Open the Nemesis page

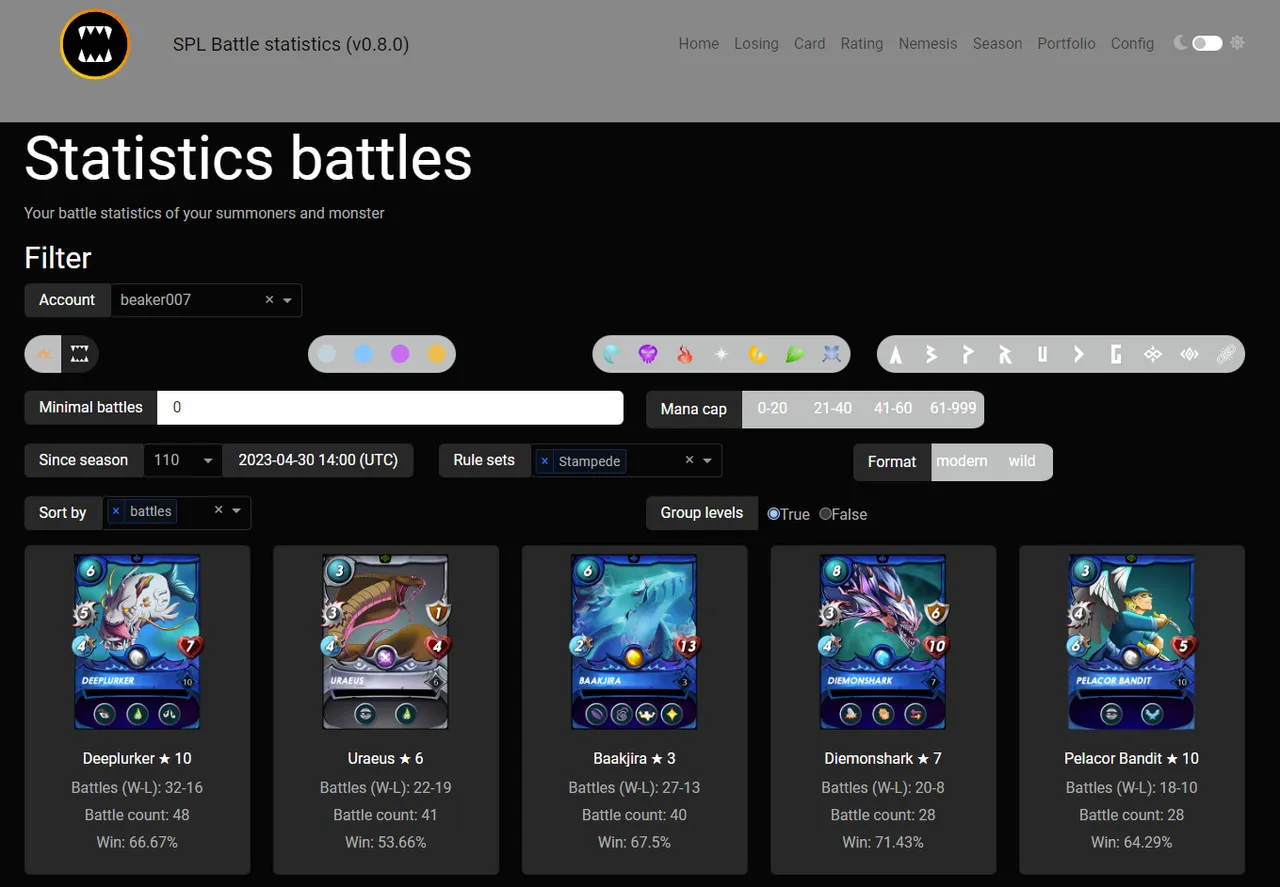point(928,43)
